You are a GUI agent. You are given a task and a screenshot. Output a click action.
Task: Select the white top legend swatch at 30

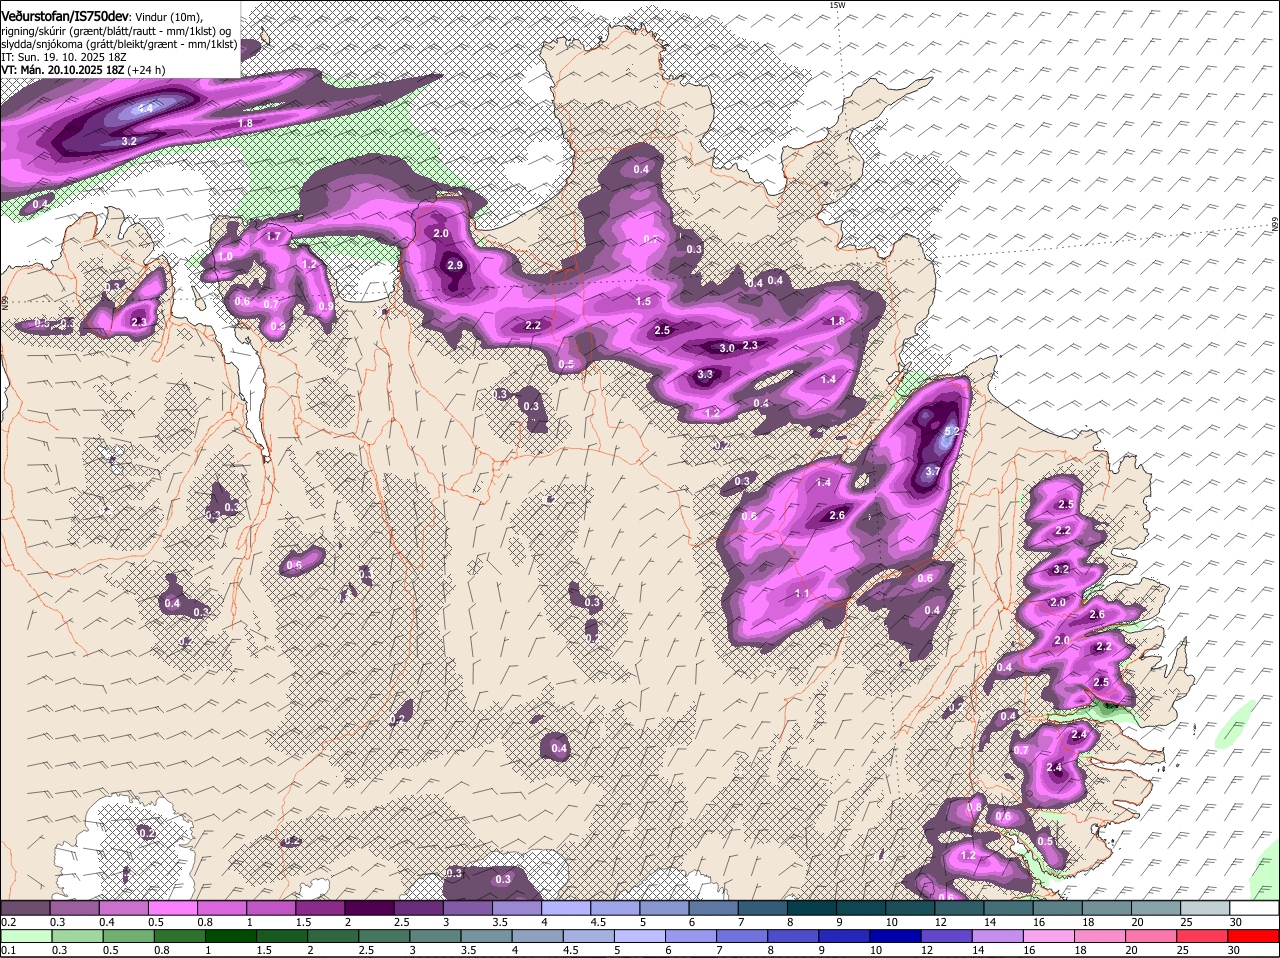pyautogui.click(x=1254, y=907)
